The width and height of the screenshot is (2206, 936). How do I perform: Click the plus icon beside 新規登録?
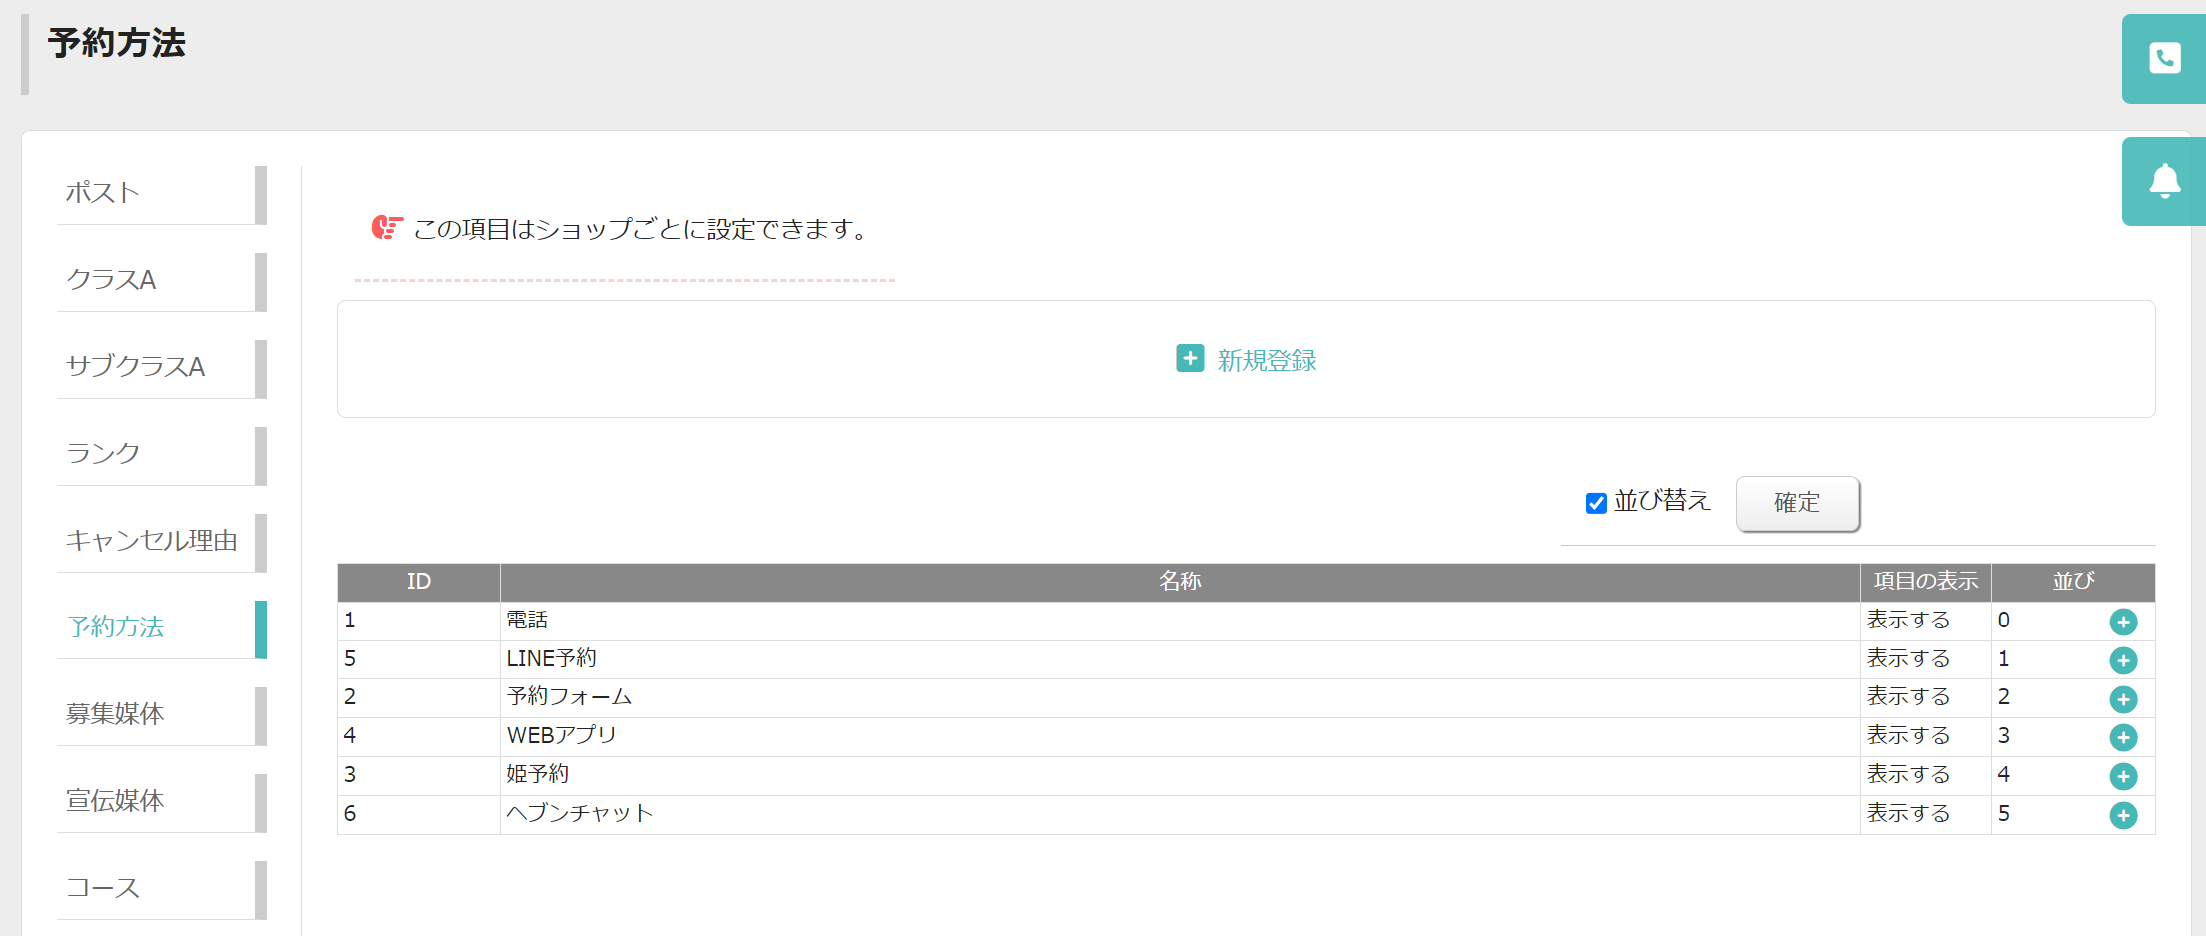pos(1190,358)
